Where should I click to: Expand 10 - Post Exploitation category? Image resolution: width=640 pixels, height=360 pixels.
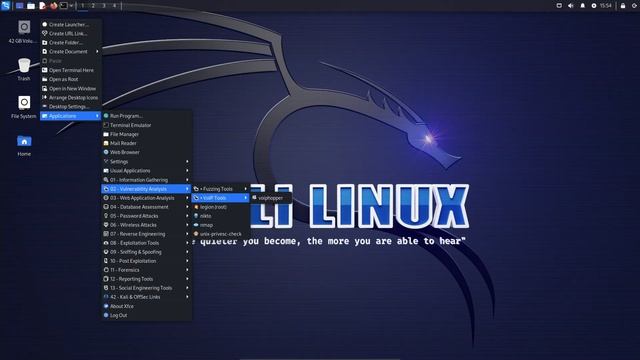pos(147,261)
